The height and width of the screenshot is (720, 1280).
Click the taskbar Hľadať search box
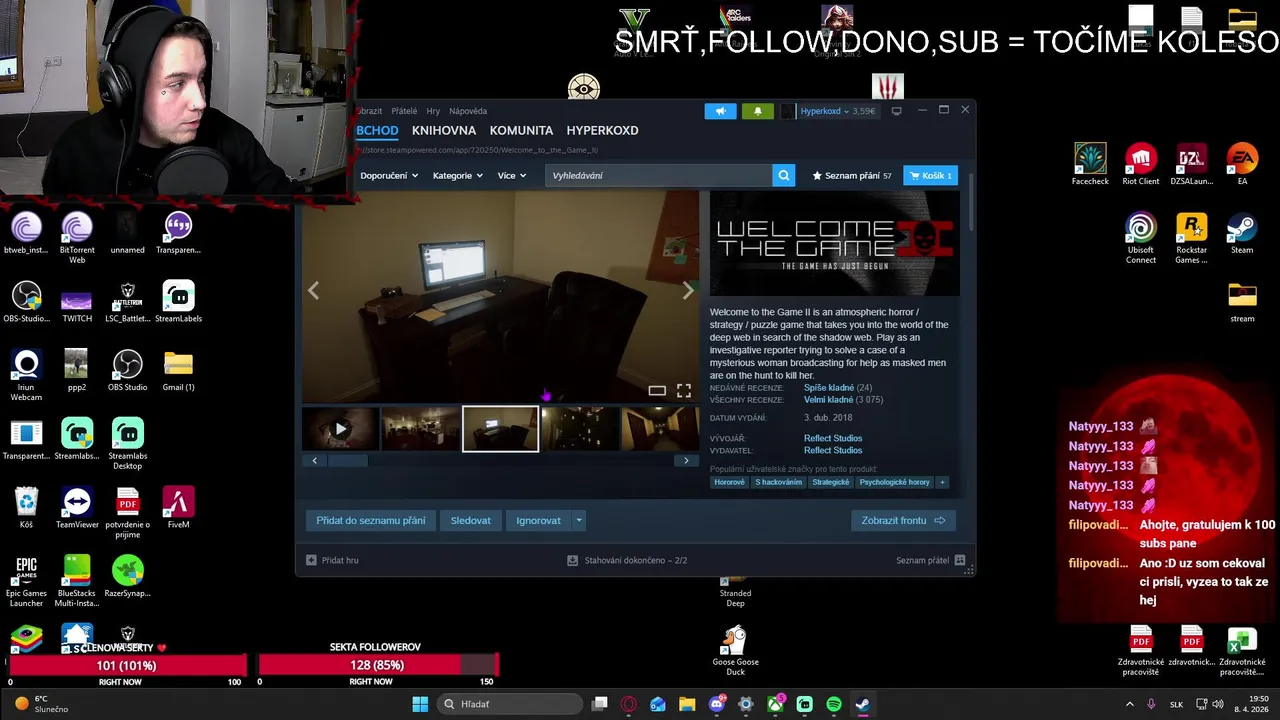coord(510,704)
